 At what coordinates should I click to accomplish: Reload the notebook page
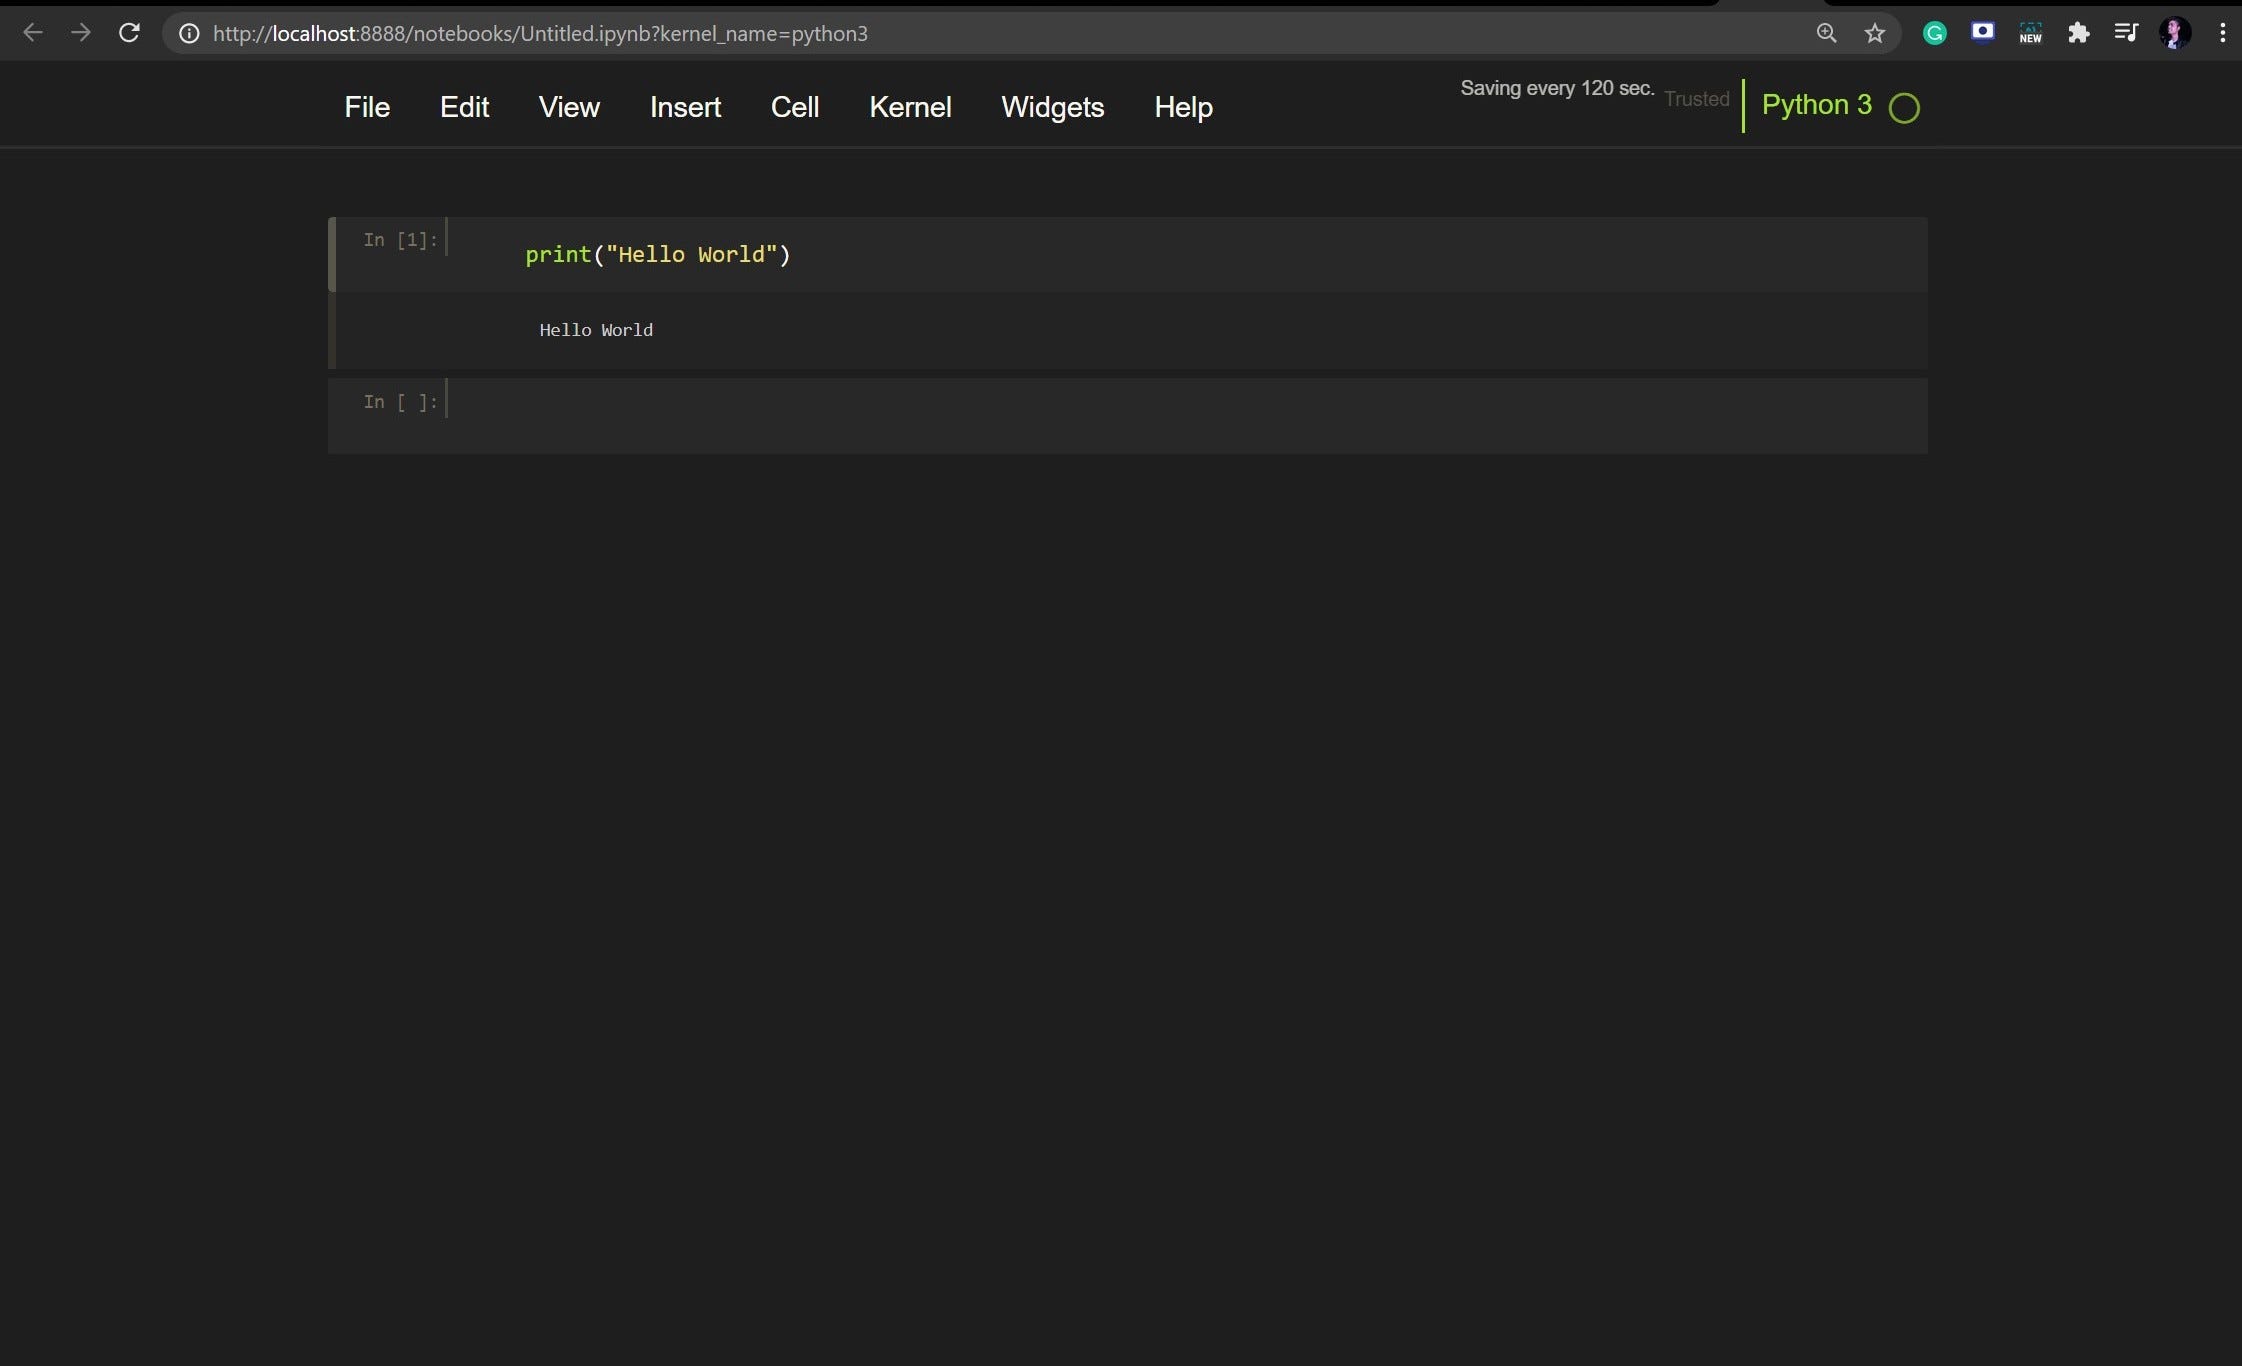point(129,32)
